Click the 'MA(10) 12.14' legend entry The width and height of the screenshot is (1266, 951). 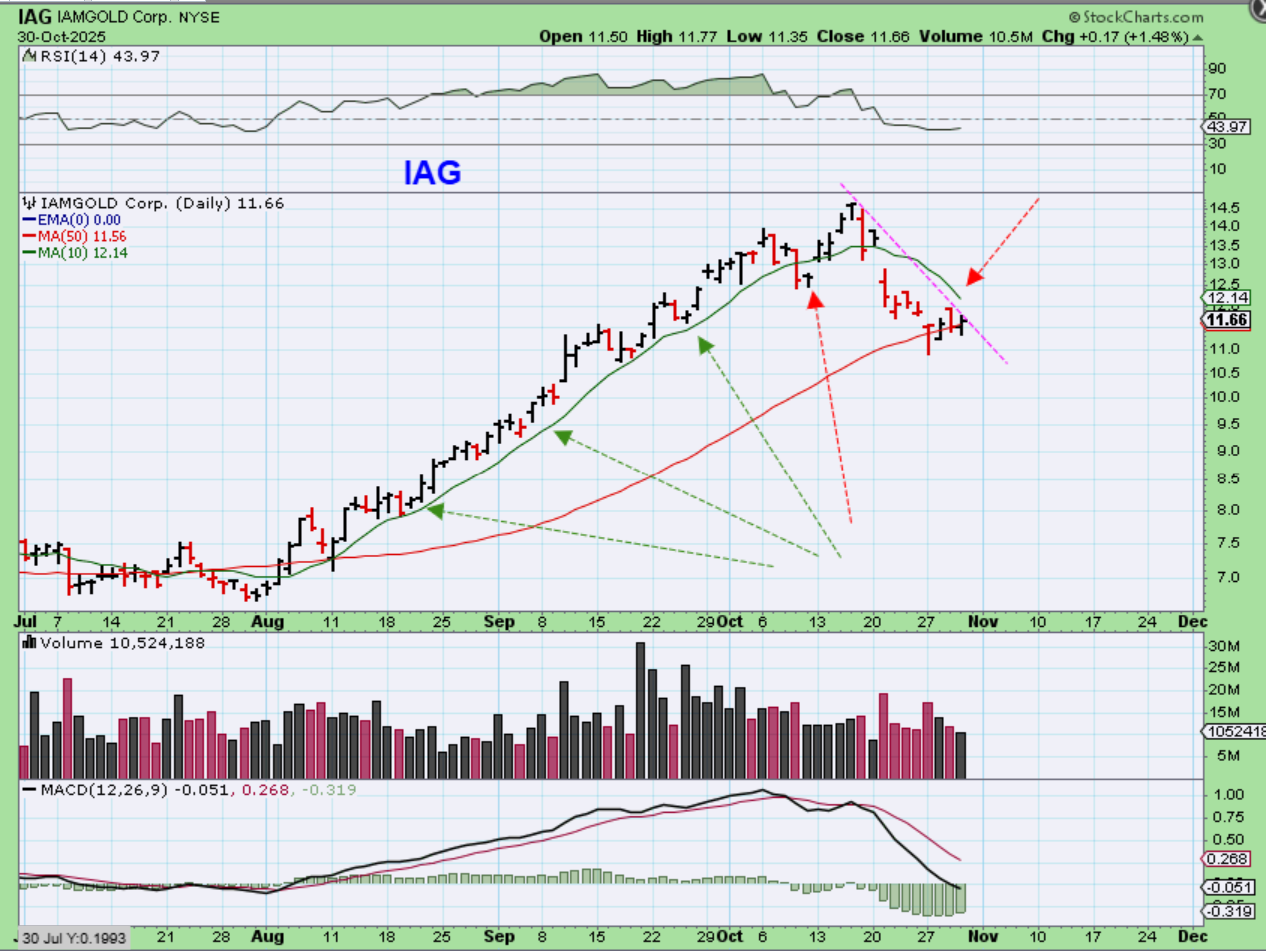(82, 254)
